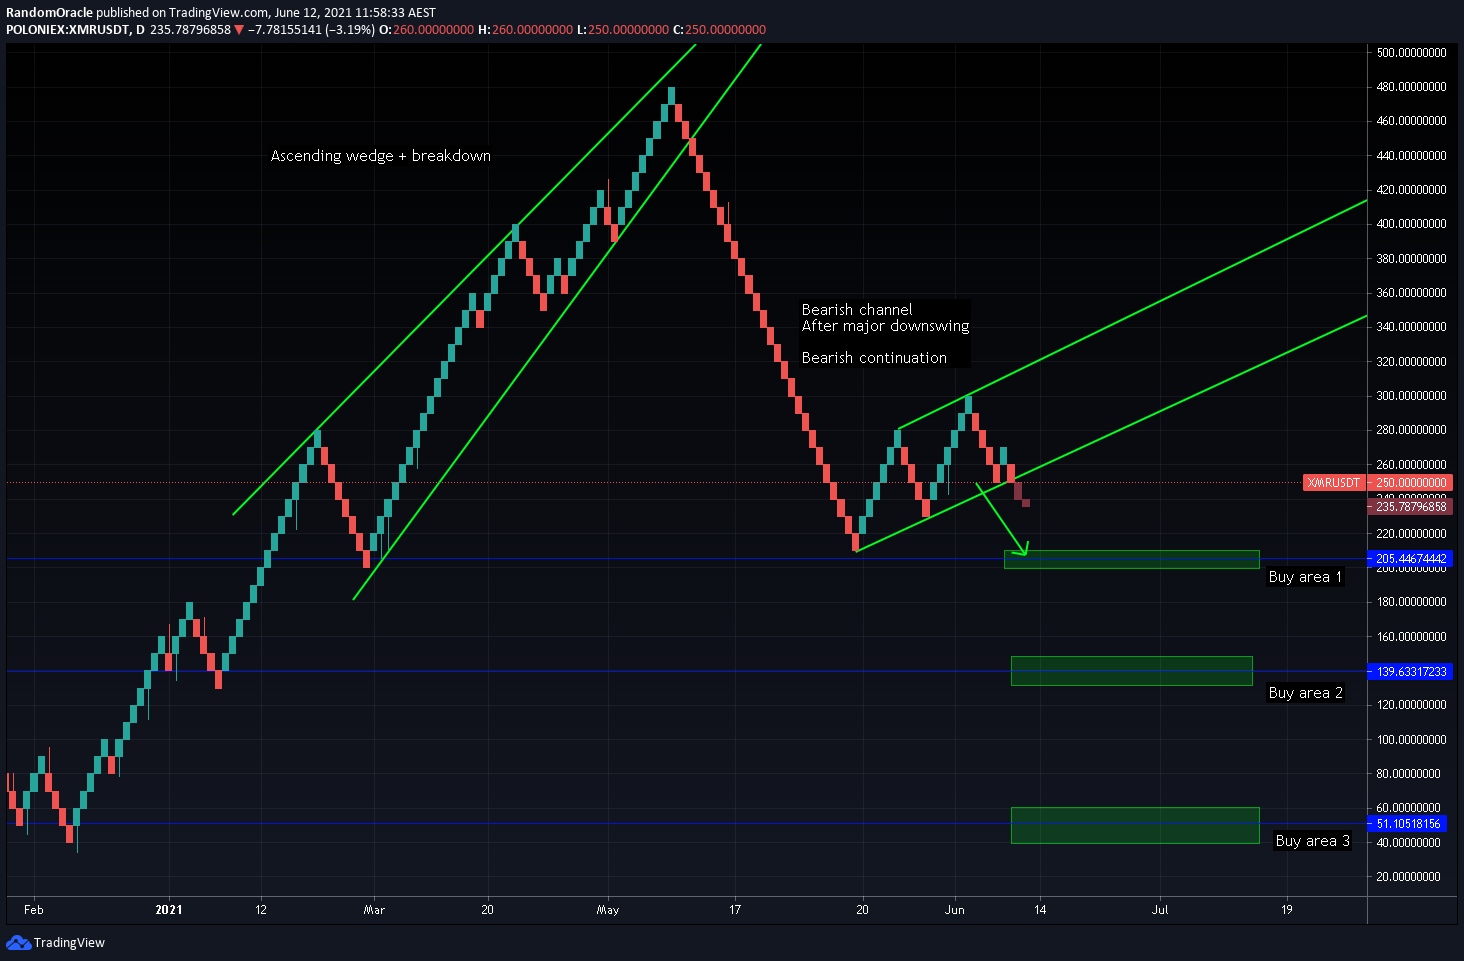Select the green Buy area 3 rectangle
The height and width of the screenshot is (961, 1464).
click(x=1135, y=826)
